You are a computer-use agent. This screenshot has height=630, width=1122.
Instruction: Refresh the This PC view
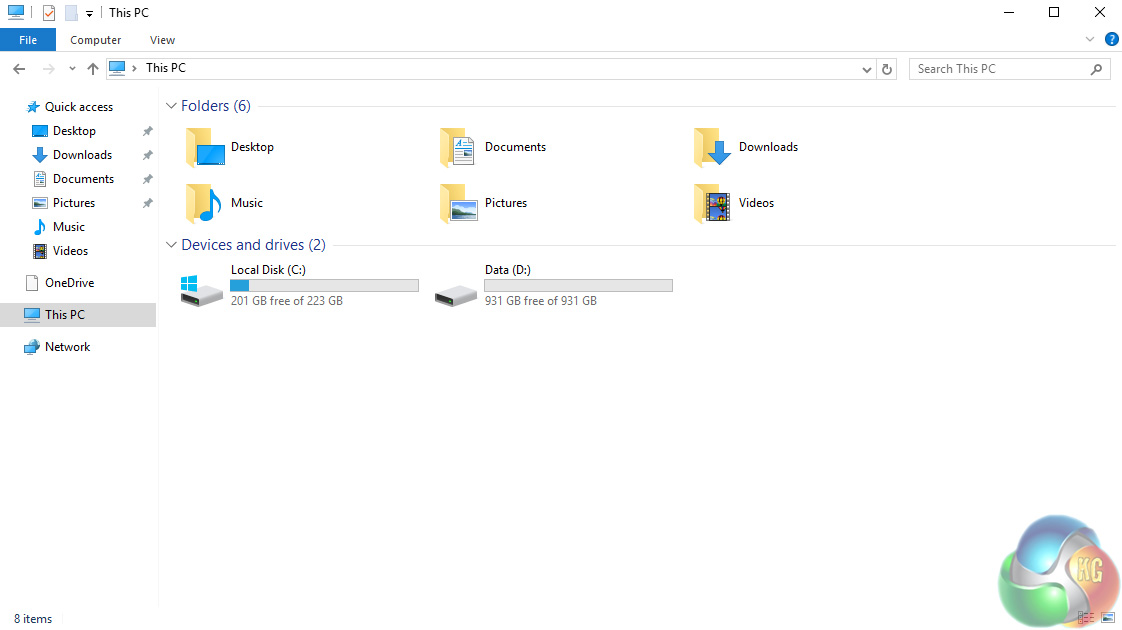click(x=887, y=69)
